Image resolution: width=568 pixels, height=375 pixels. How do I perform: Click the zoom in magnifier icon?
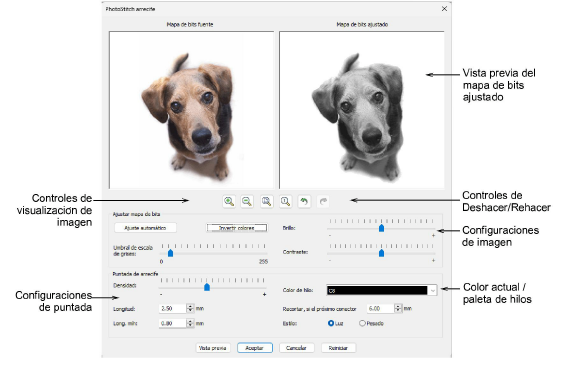(229, 201)
